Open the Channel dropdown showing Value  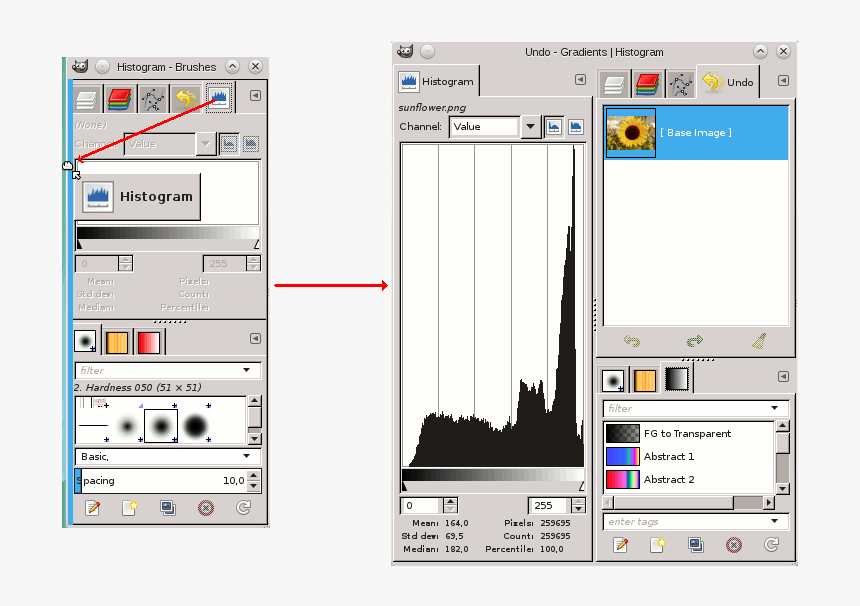(531, 126)
